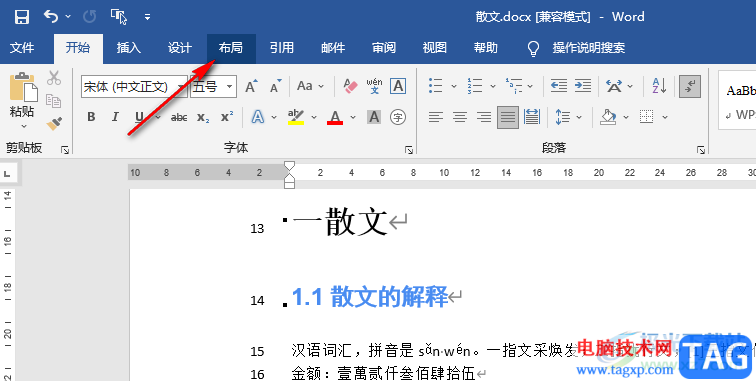The height and width of the screenshot is (381, 756).
Task: Click the 操作说明搜索 search box
Action: [x=589, y=48]
